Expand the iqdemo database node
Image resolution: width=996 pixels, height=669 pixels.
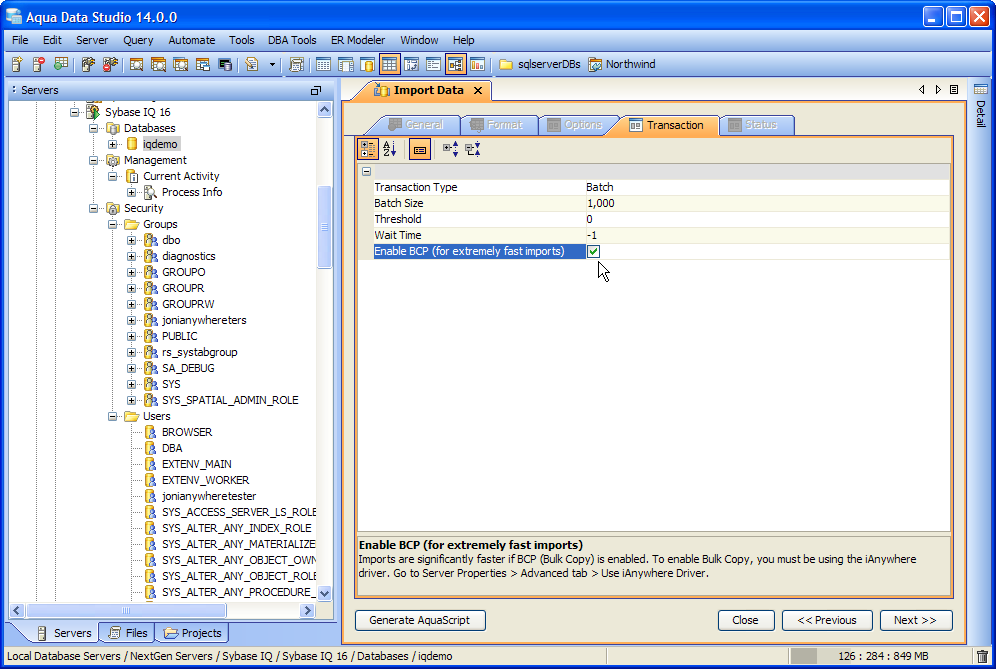(112, 144)
